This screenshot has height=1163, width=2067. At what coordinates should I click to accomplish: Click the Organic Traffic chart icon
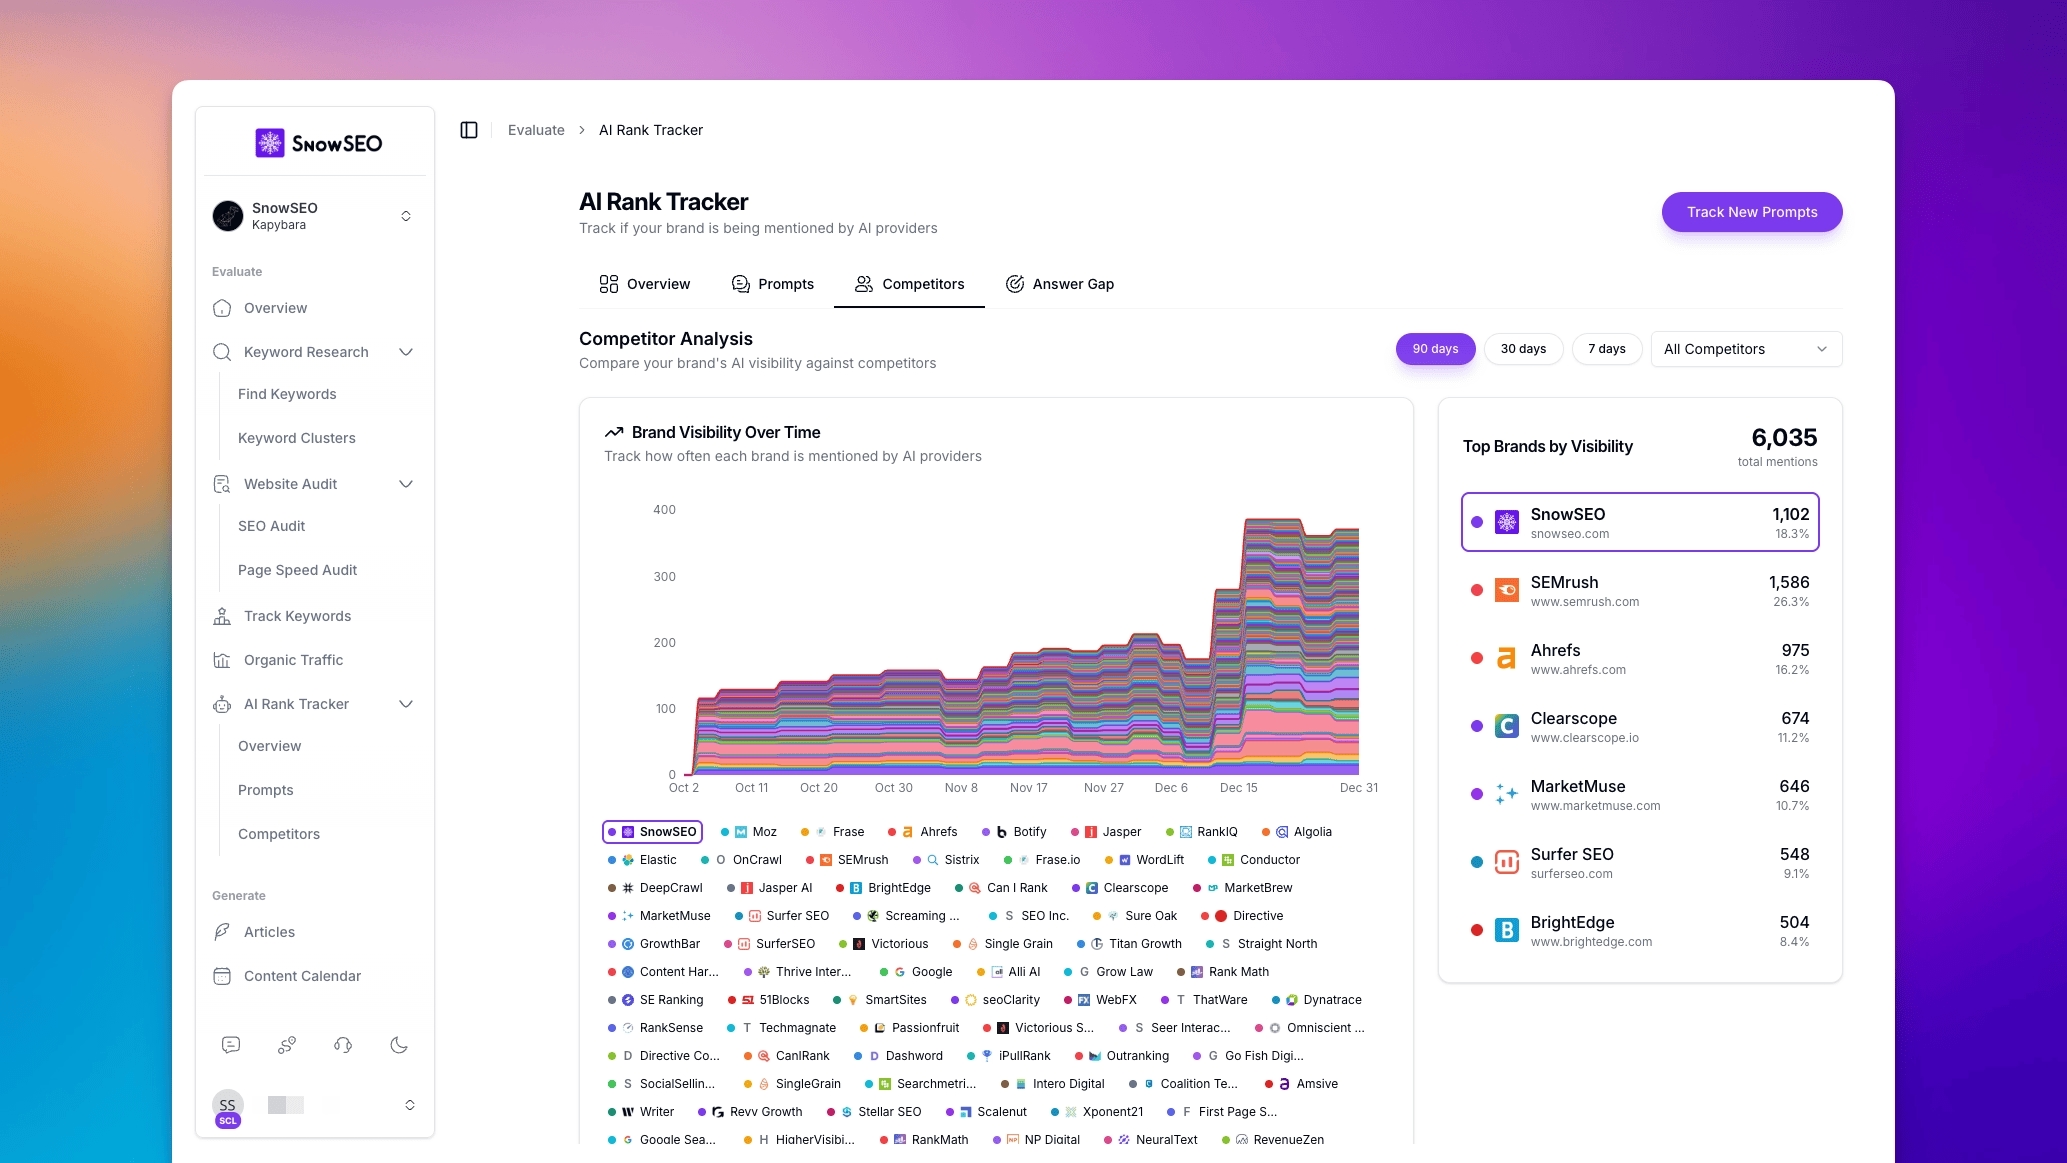(x=222, y=660)
